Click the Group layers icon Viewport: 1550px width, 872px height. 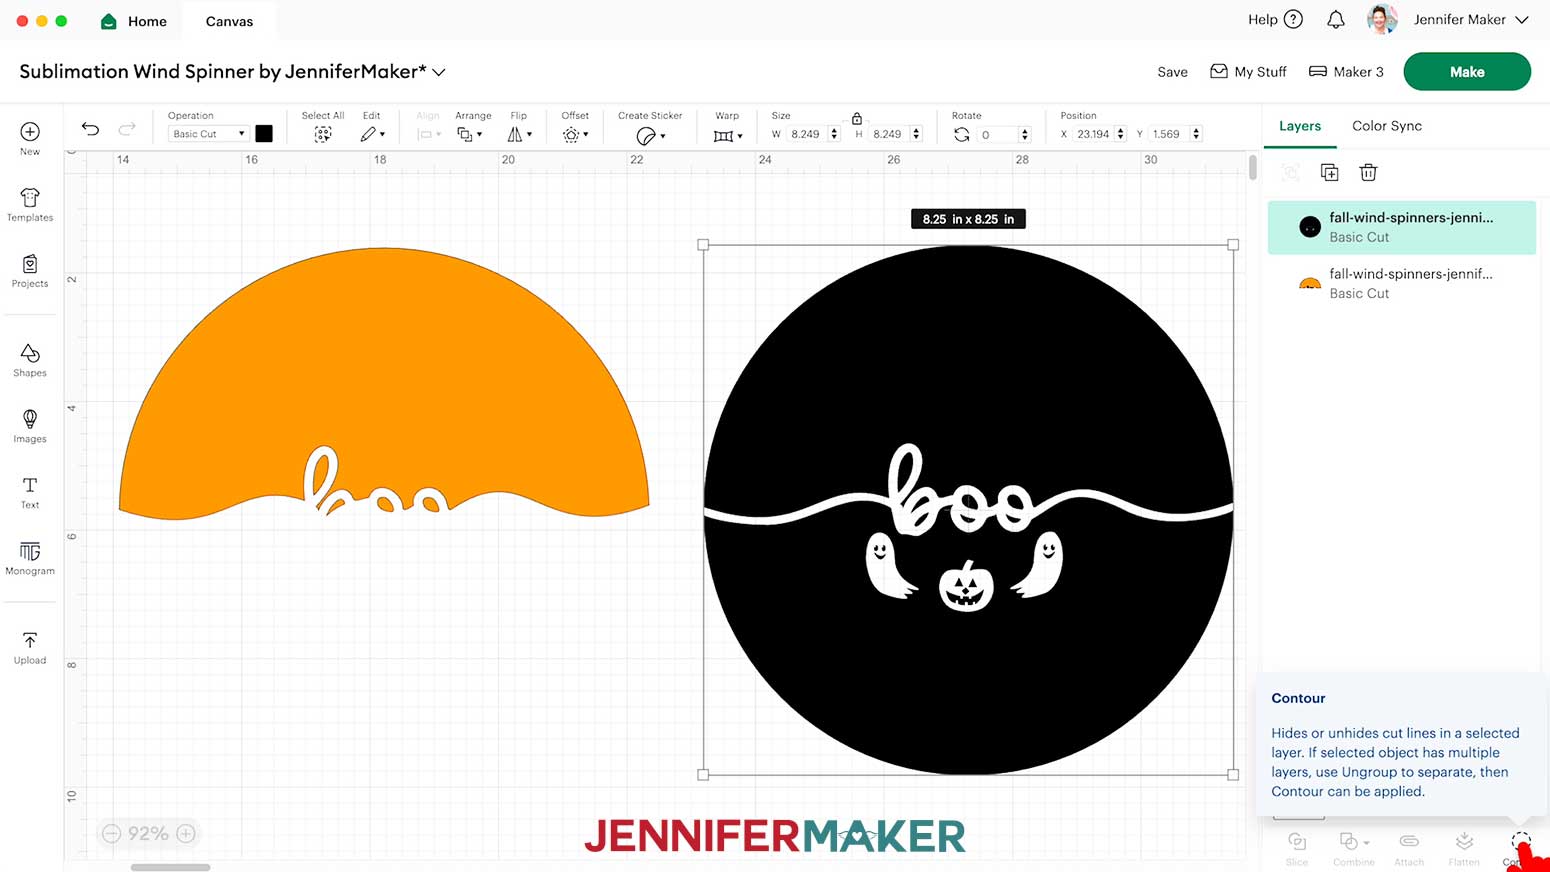[1290, 172]
